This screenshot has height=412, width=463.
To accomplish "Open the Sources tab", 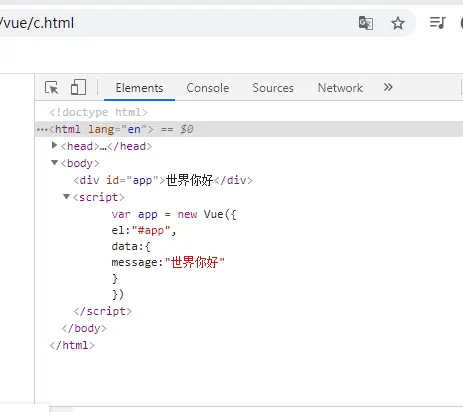I will 273,88.
